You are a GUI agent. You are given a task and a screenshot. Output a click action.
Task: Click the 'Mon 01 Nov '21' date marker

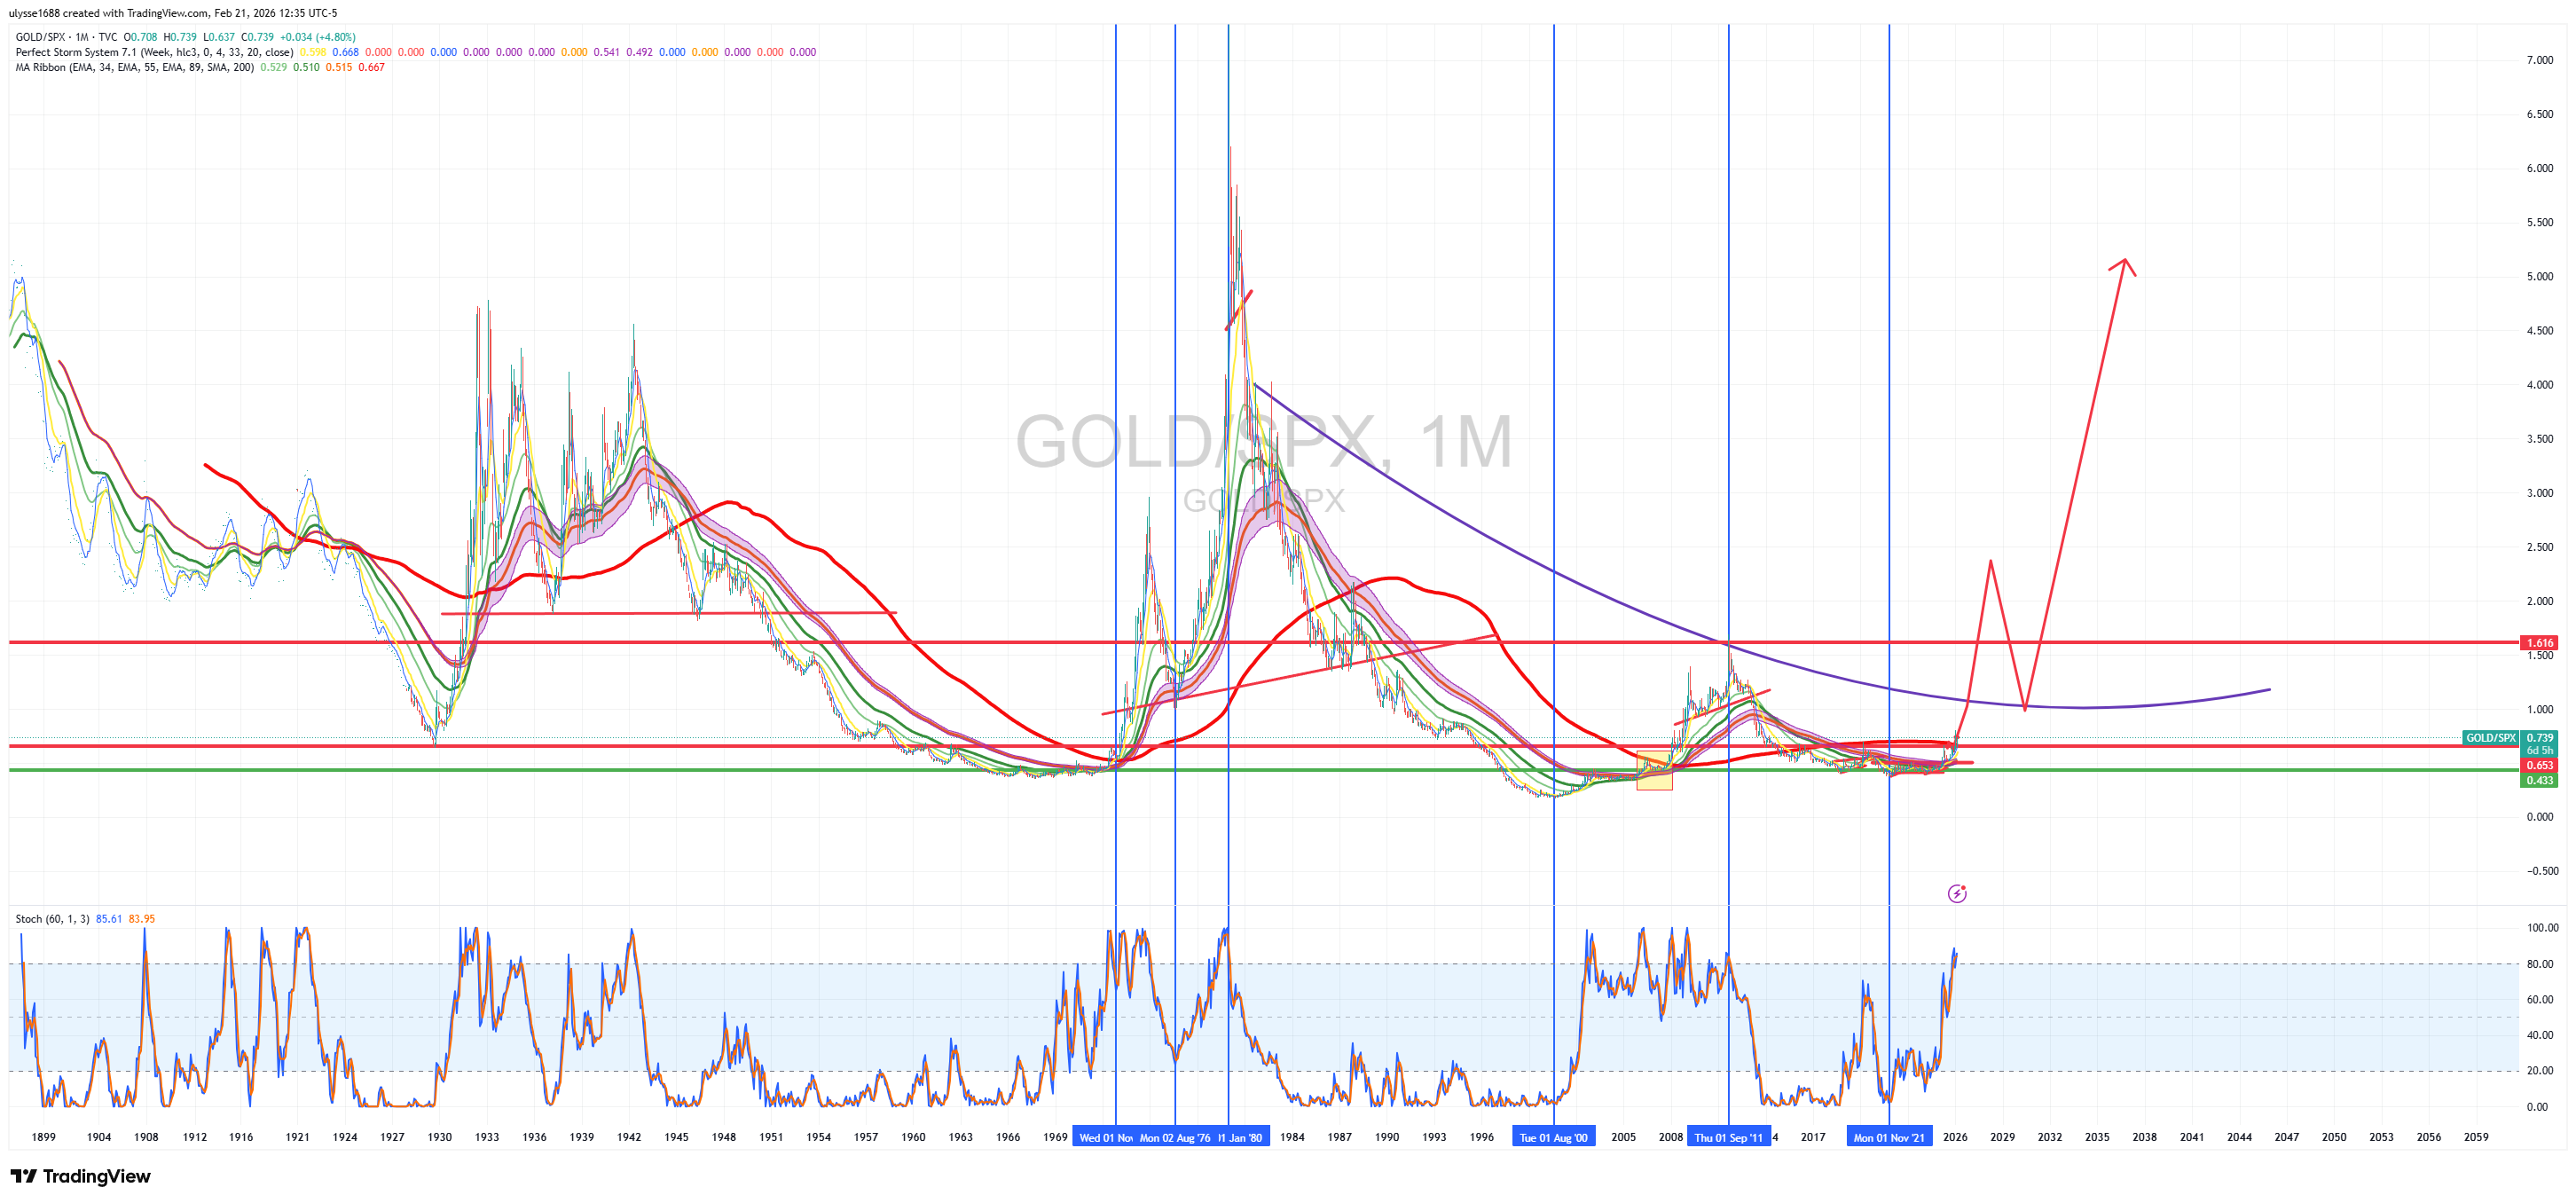click(x=1888, y=1137)
